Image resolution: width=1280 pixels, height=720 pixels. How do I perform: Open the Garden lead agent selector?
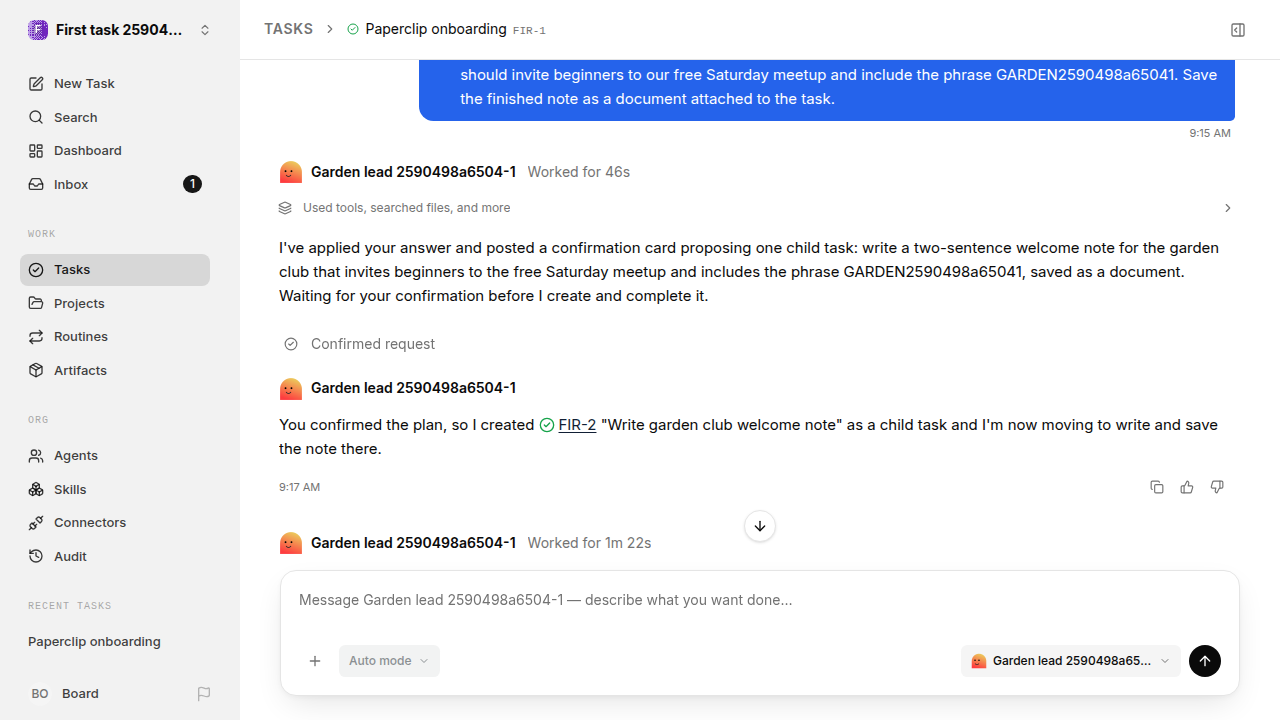[1070, 661]
